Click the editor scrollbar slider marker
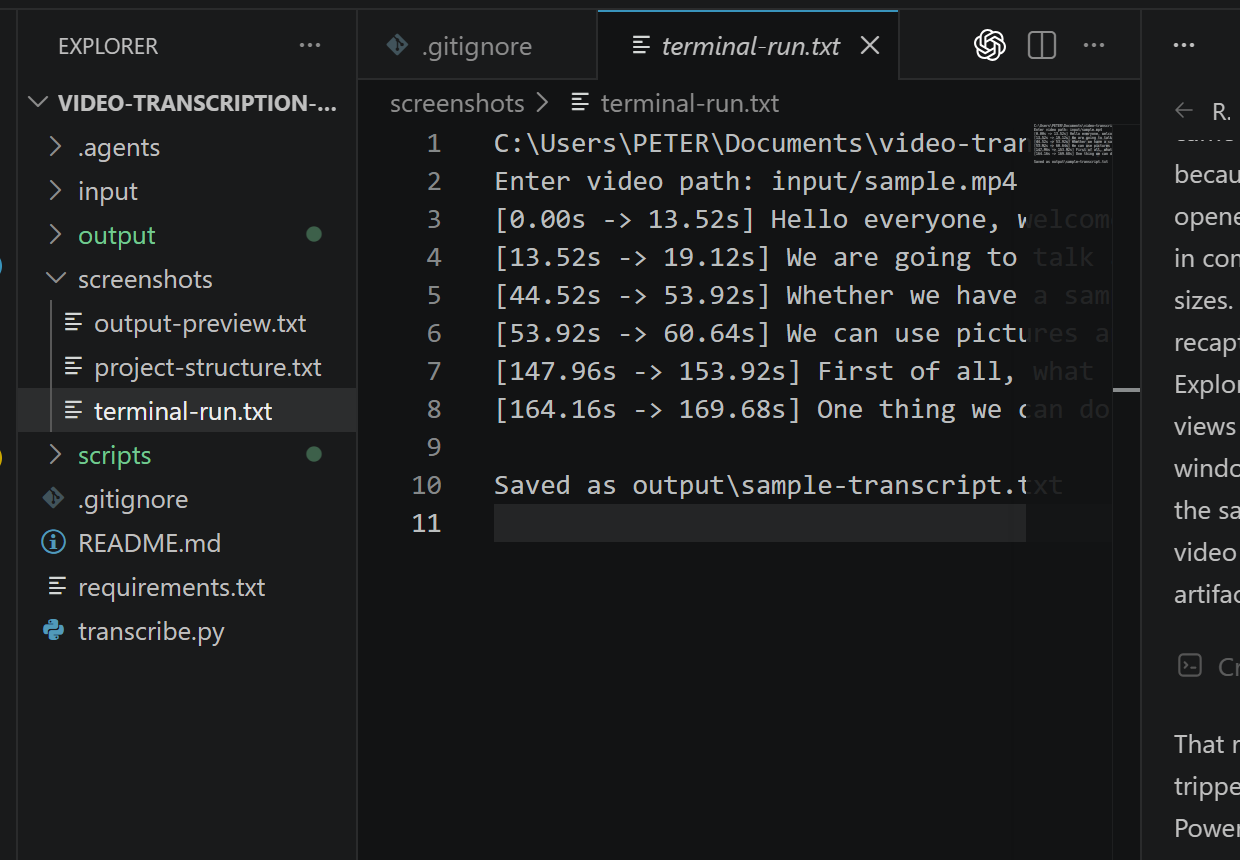Image resolution: width=1240 pixels, height=860 pixels. click(x=1127, y=389)
